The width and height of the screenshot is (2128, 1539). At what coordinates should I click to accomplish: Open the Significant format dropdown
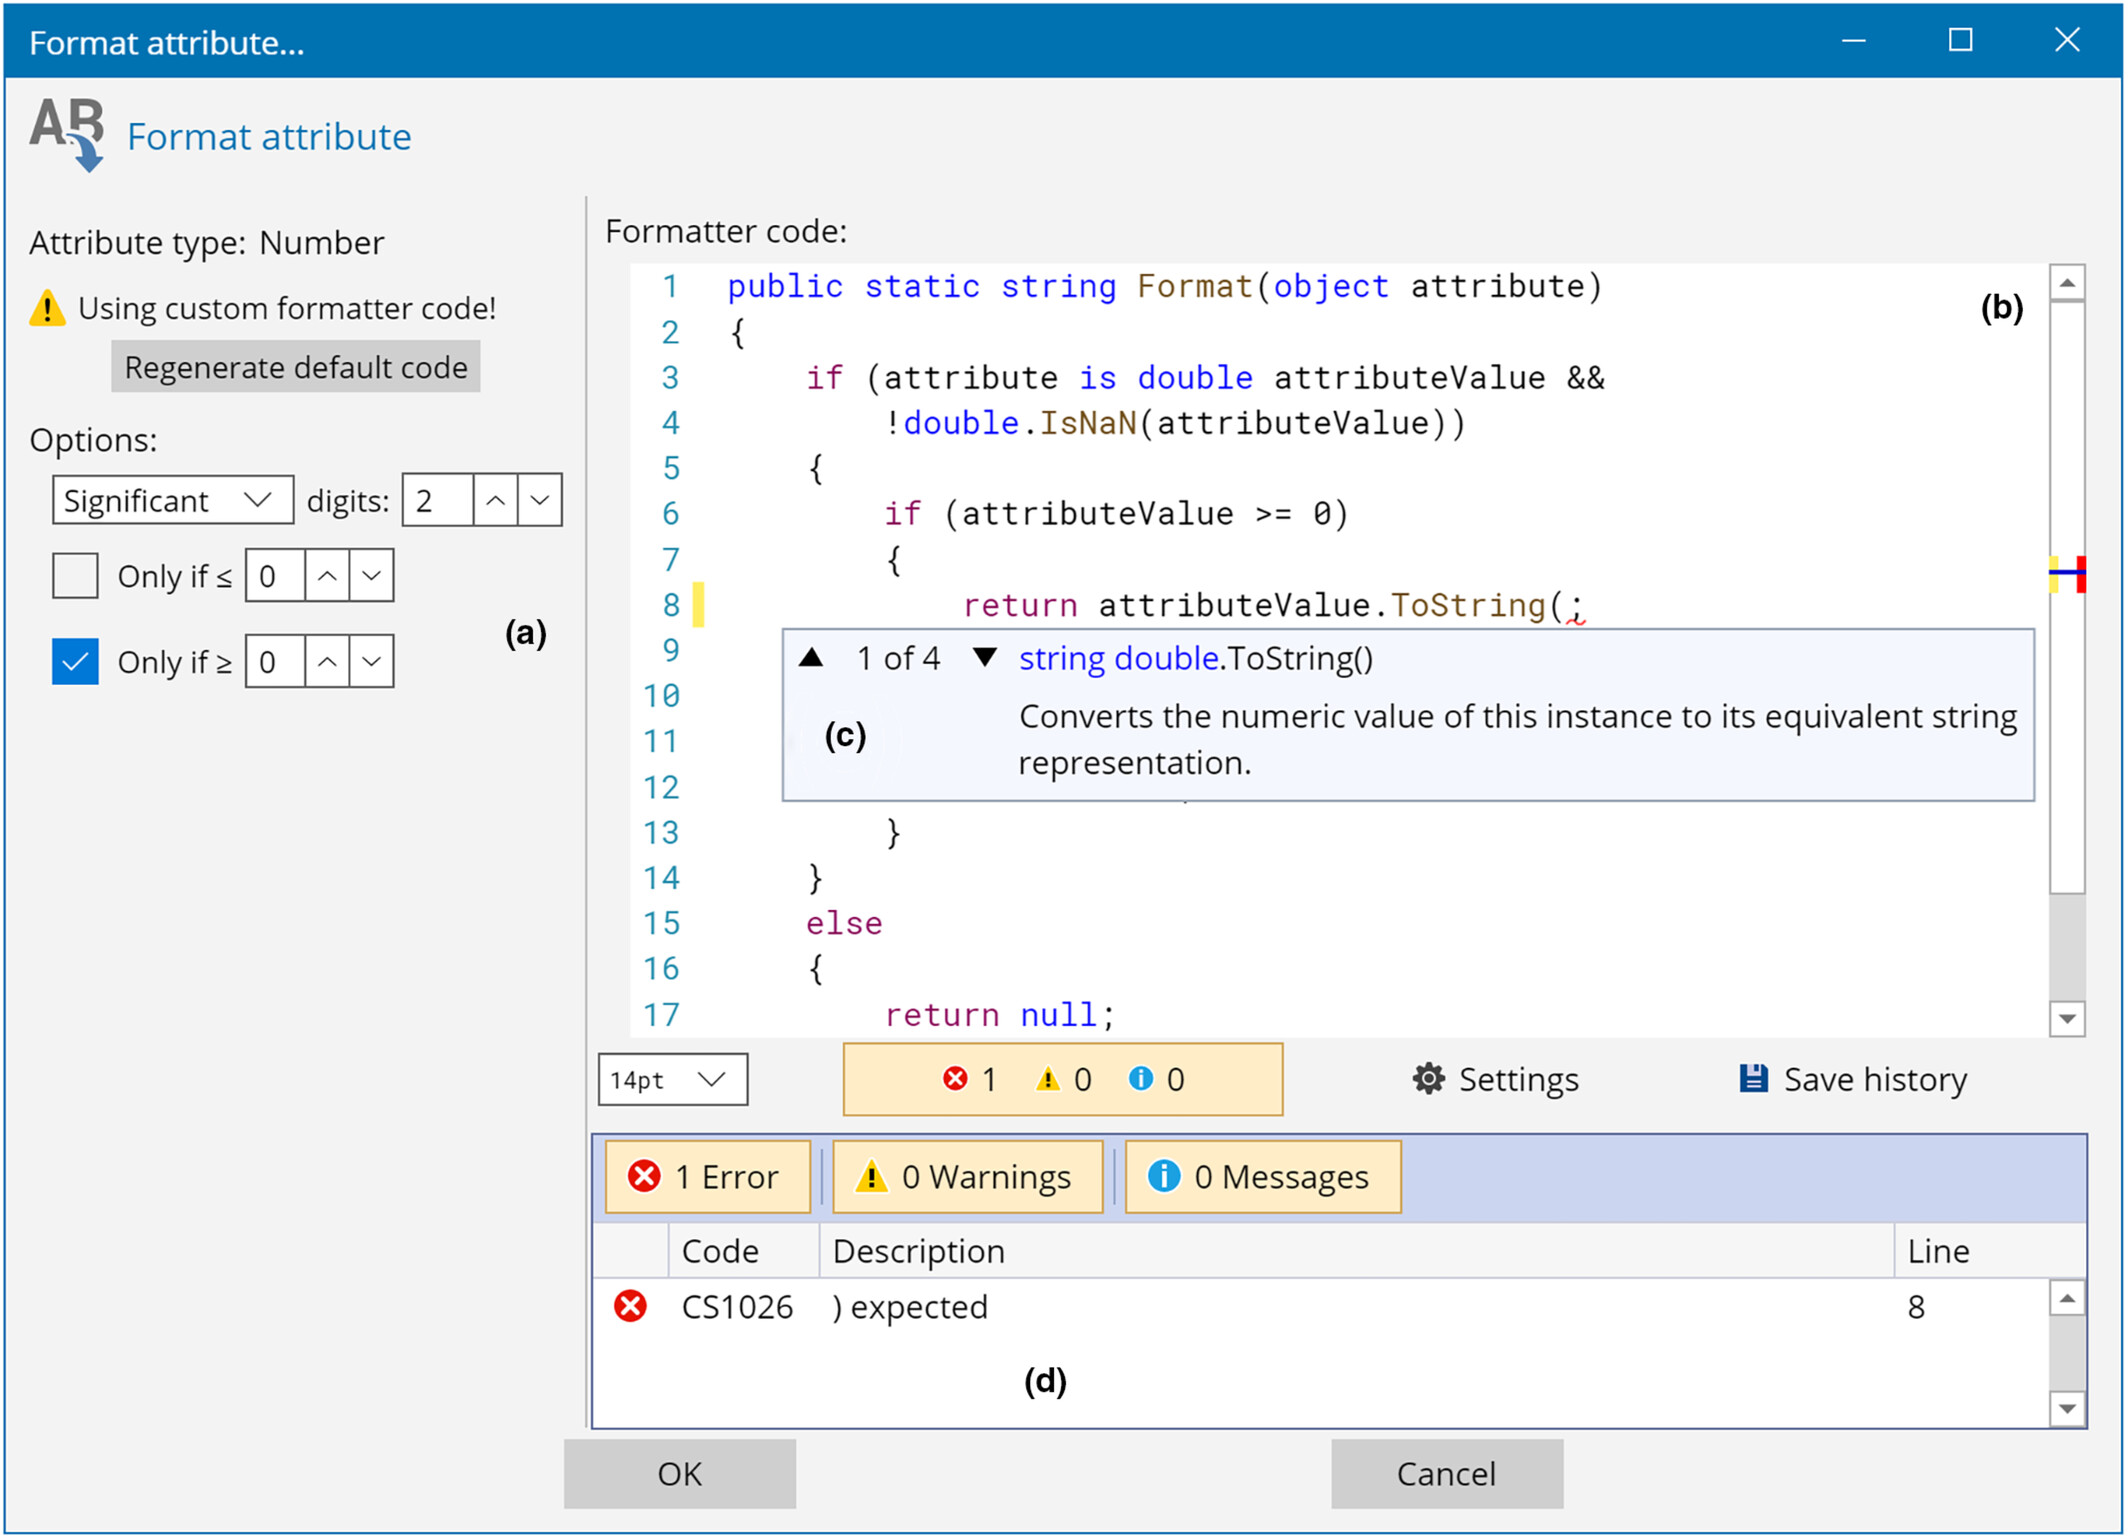172,500
